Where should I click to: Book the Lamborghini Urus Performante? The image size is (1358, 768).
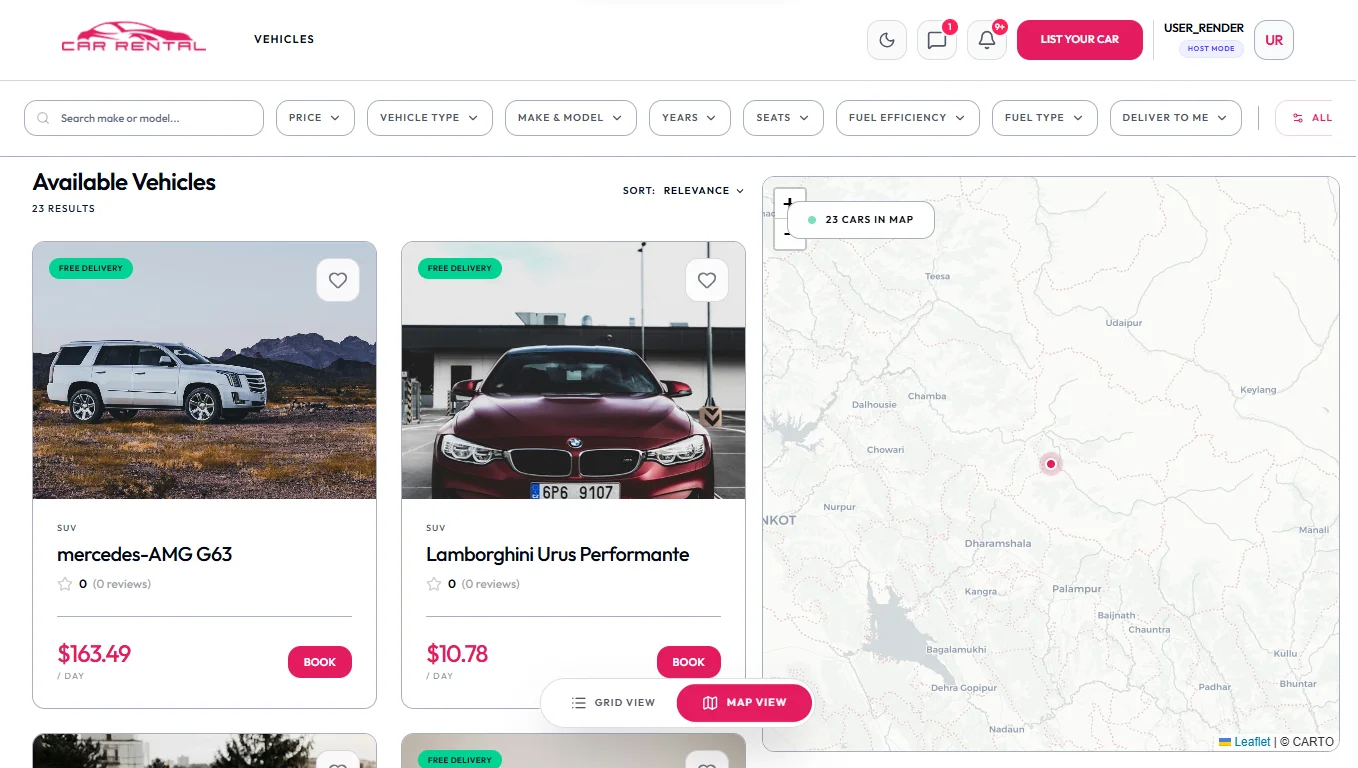coord(689,662)
